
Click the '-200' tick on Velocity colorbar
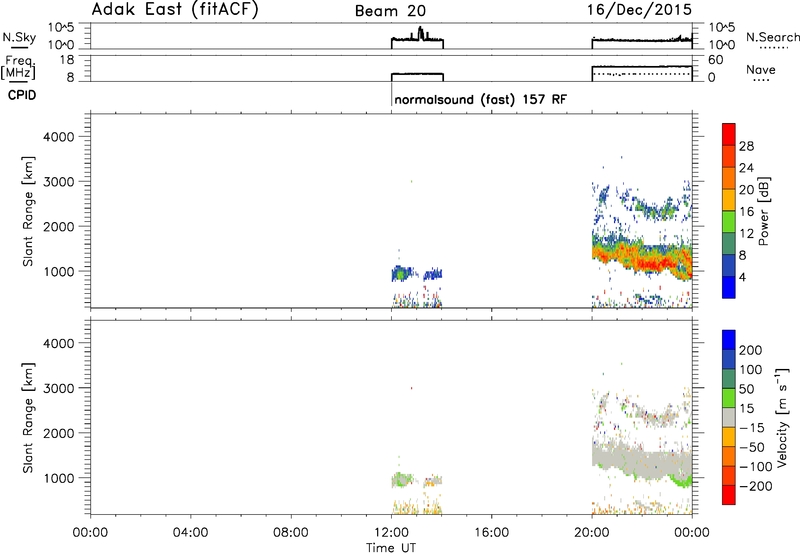tap(758, 486)
